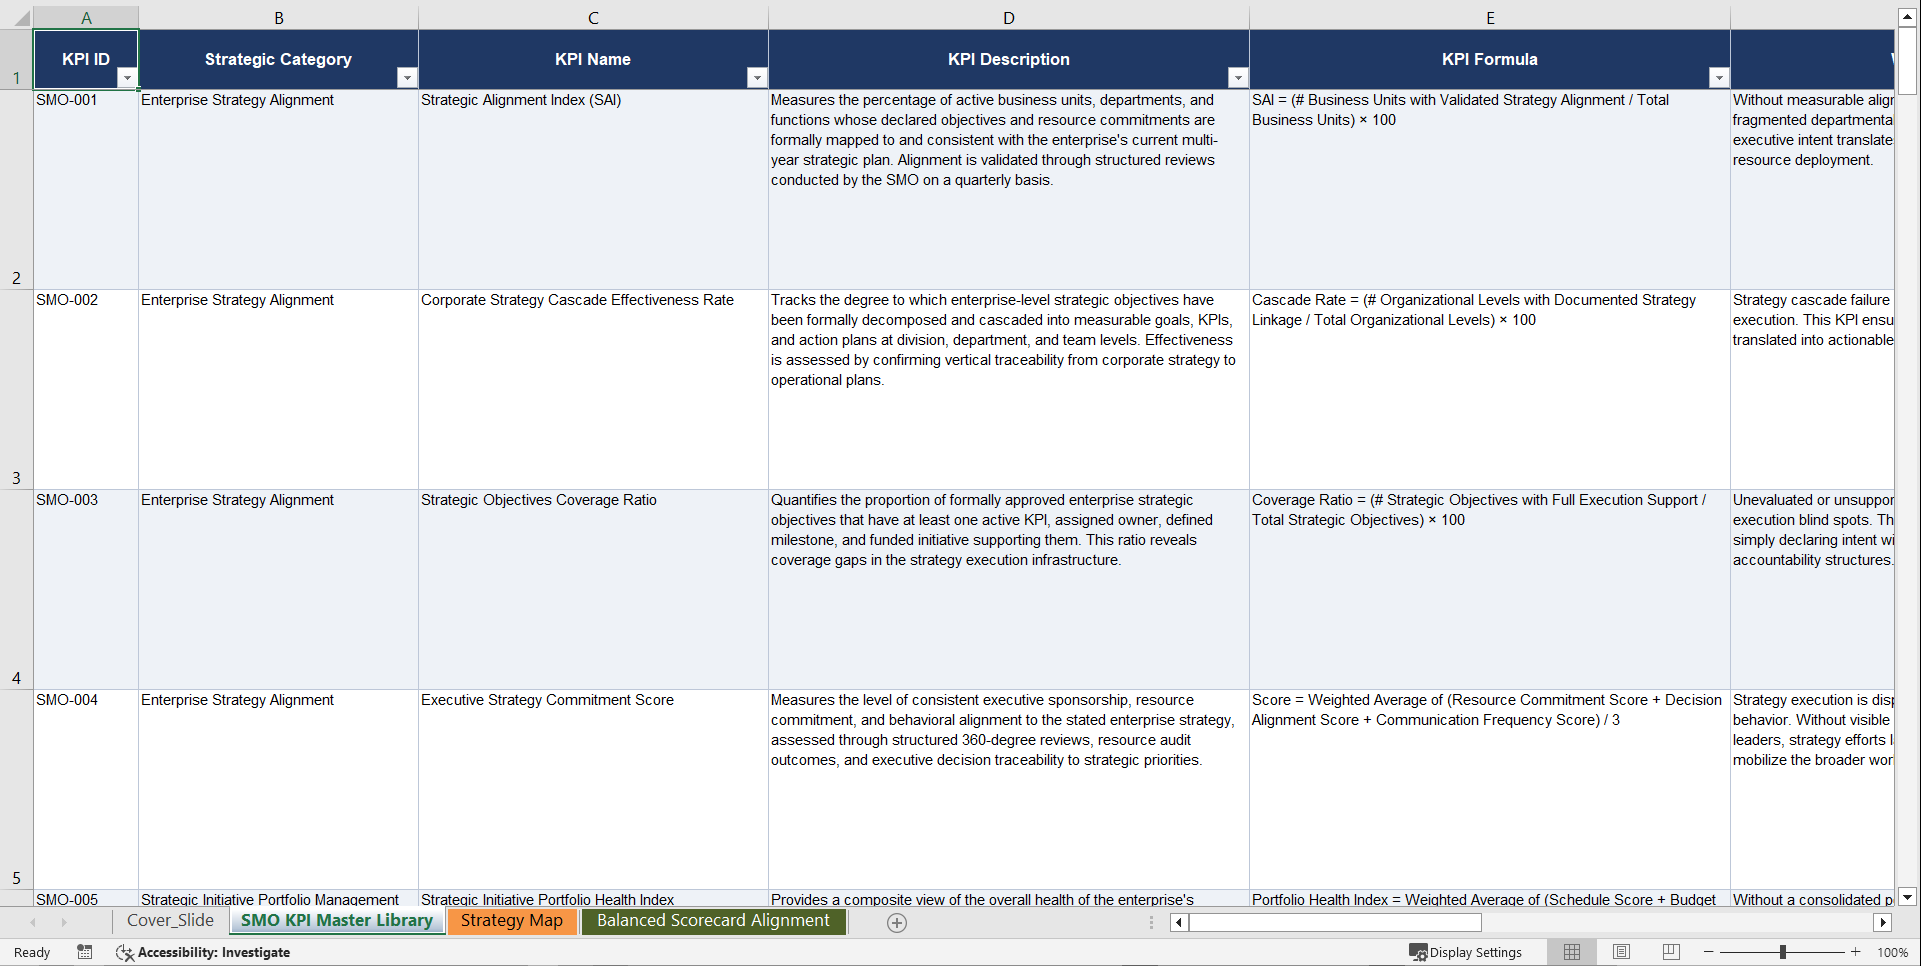The height and width of the screenshot is (966, 1921).
Task: Click the Strategic Category header cell
Action: (x=278, y=59)
